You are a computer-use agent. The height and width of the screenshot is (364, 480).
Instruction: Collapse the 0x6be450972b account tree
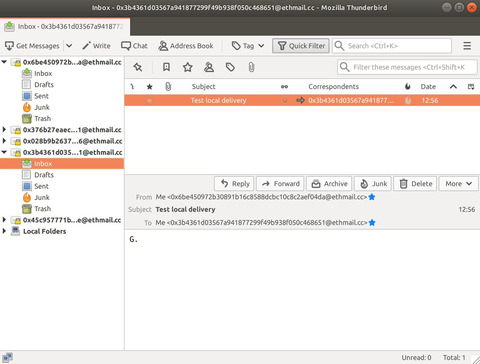[4, 62]
